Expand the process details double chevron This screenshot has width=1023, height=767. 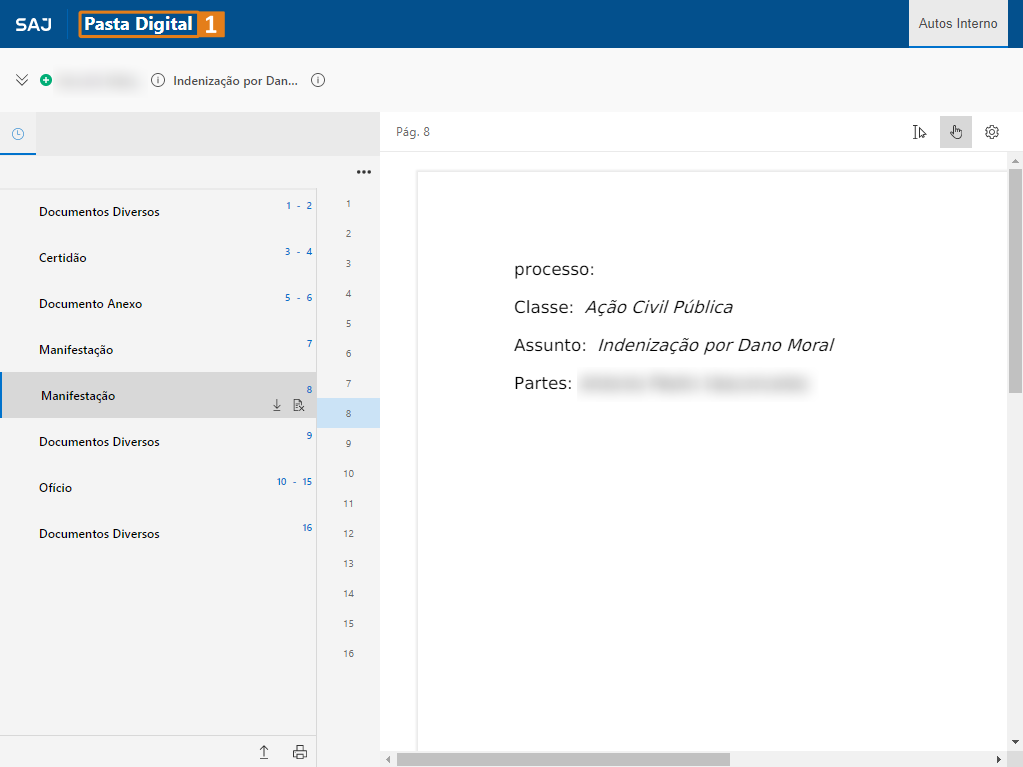point(22,80)
